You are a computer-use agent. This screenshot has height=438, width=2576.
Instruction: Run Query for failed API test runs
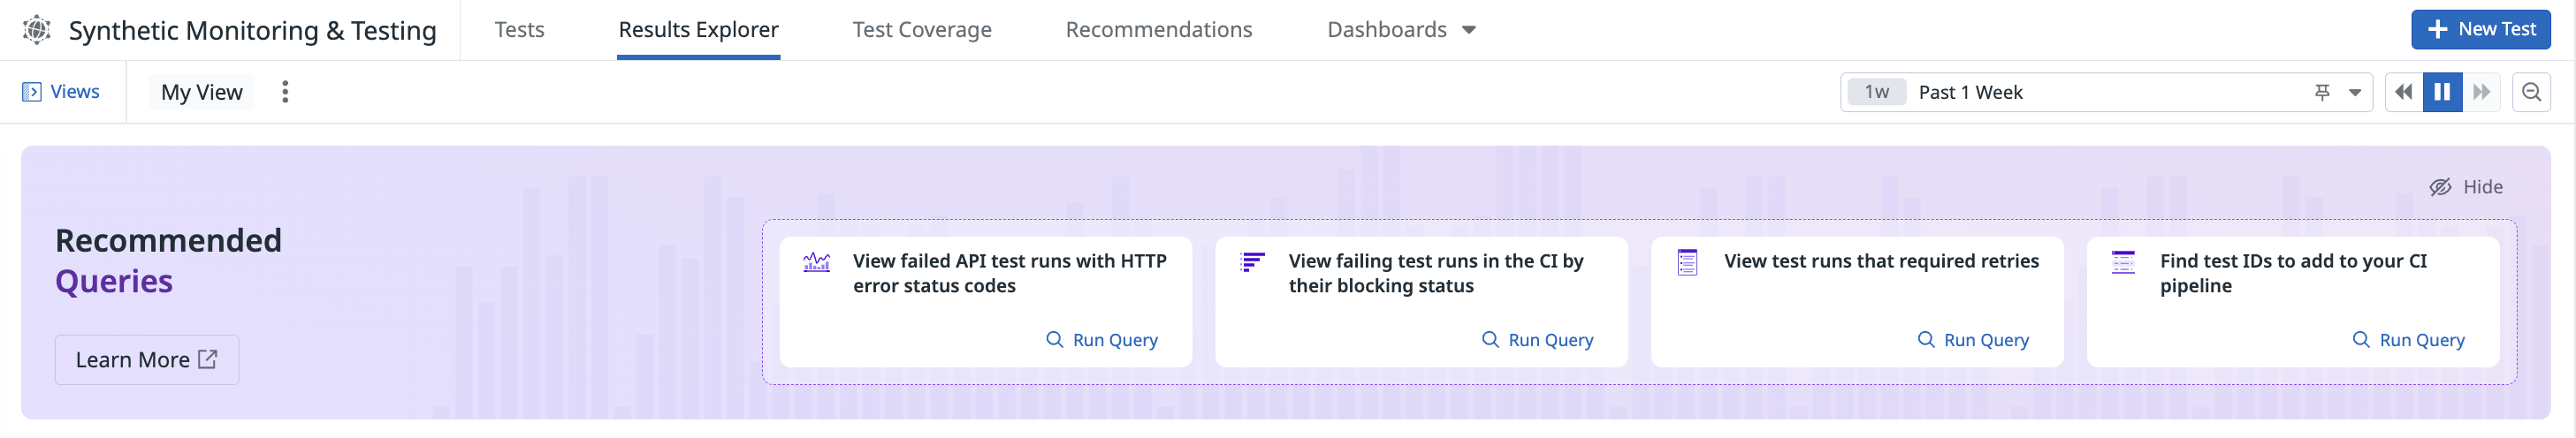1101,340
